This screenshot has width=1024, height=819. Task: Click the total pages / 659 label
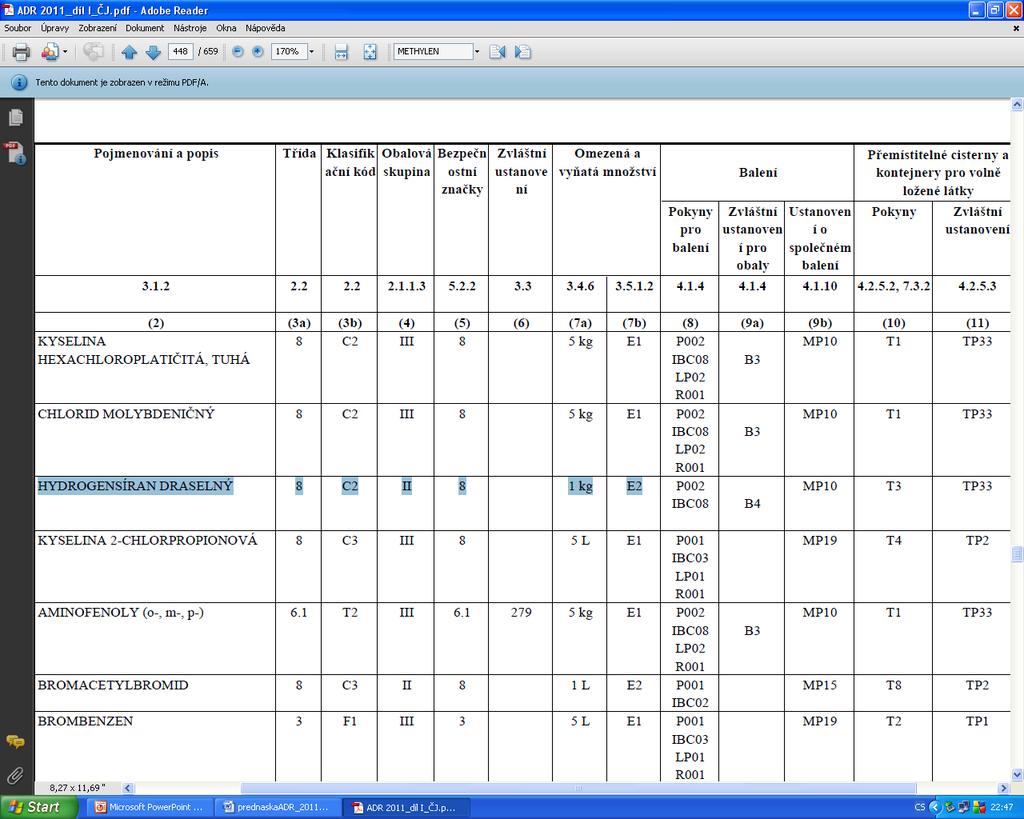click(208, 51)
